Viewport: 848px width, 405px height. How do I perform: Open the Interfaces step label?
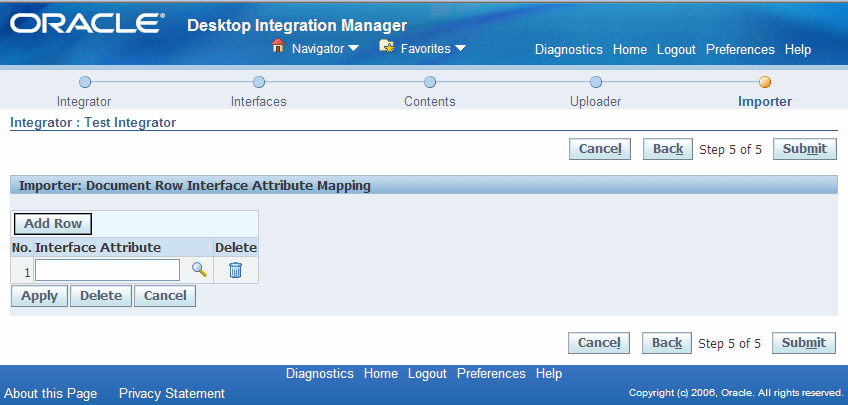259,102
